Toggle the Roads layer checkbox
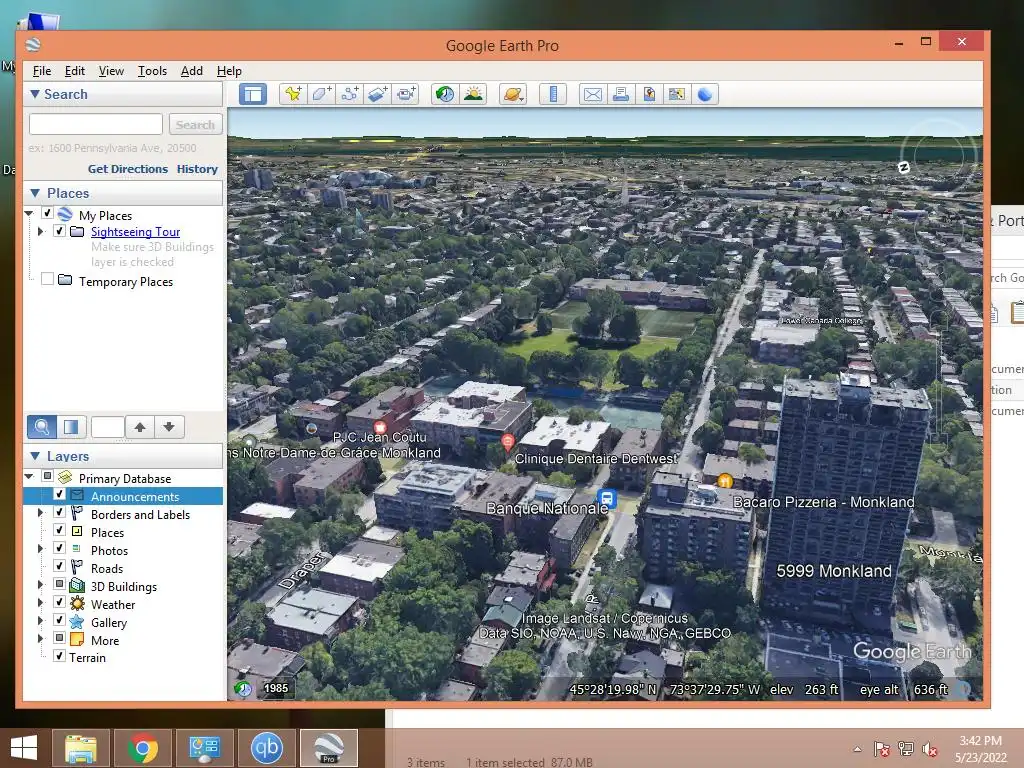This screenshot has width=1024, height=768. [x=59, y=566]
